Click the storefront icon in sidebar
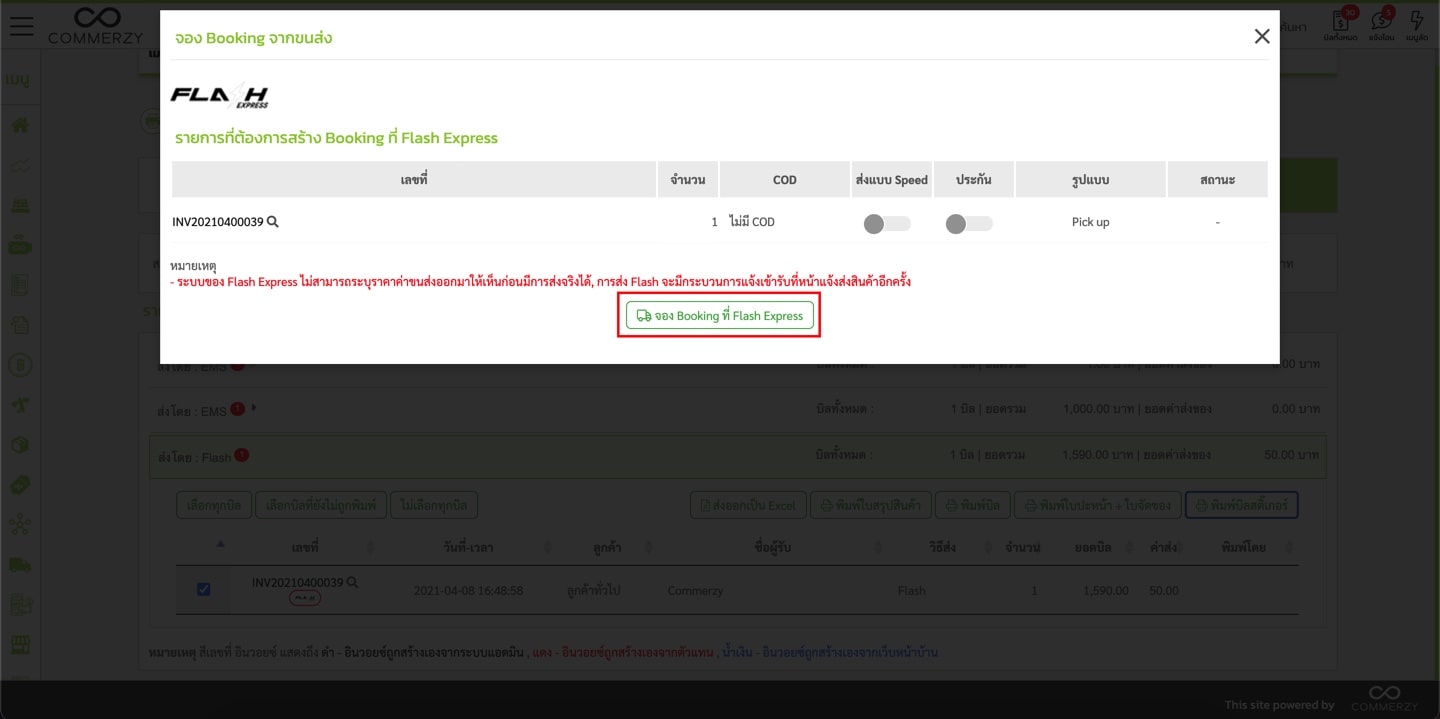Viewport: 1440px width, 719px height. (20, 645)
